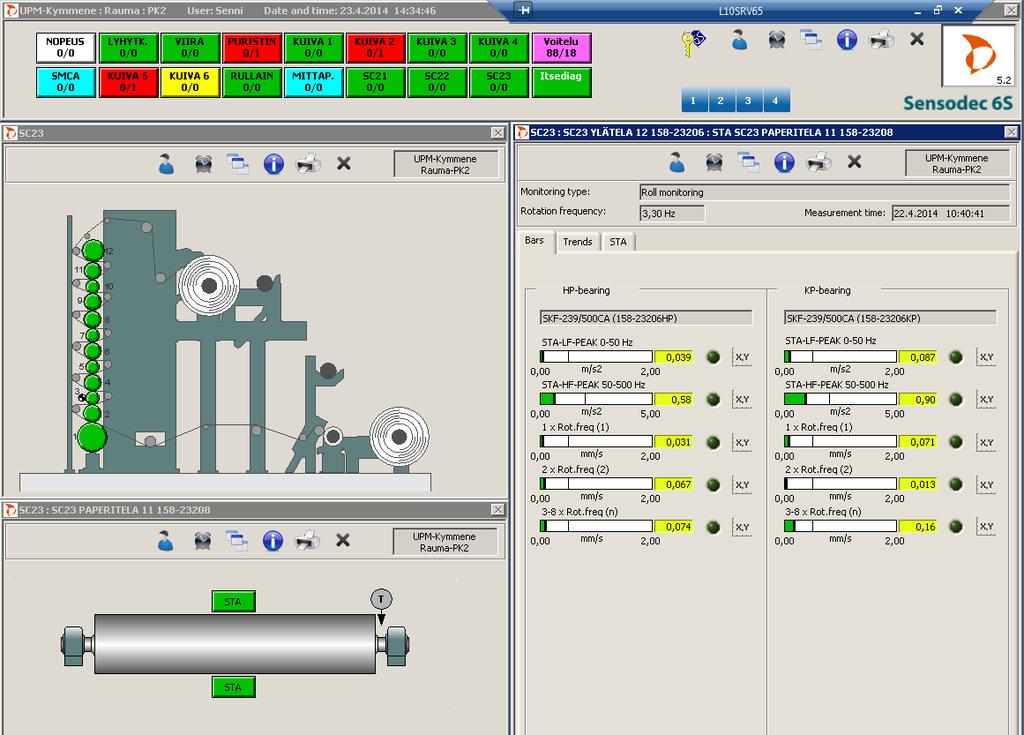Open the info icon in SC23 diagram window
The height and width of the screenshot is (735, 1024).
point(274,163)
